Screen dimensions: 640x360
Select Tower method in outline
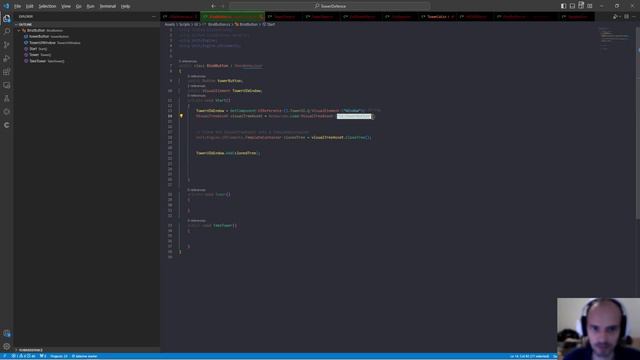point(38,55)
